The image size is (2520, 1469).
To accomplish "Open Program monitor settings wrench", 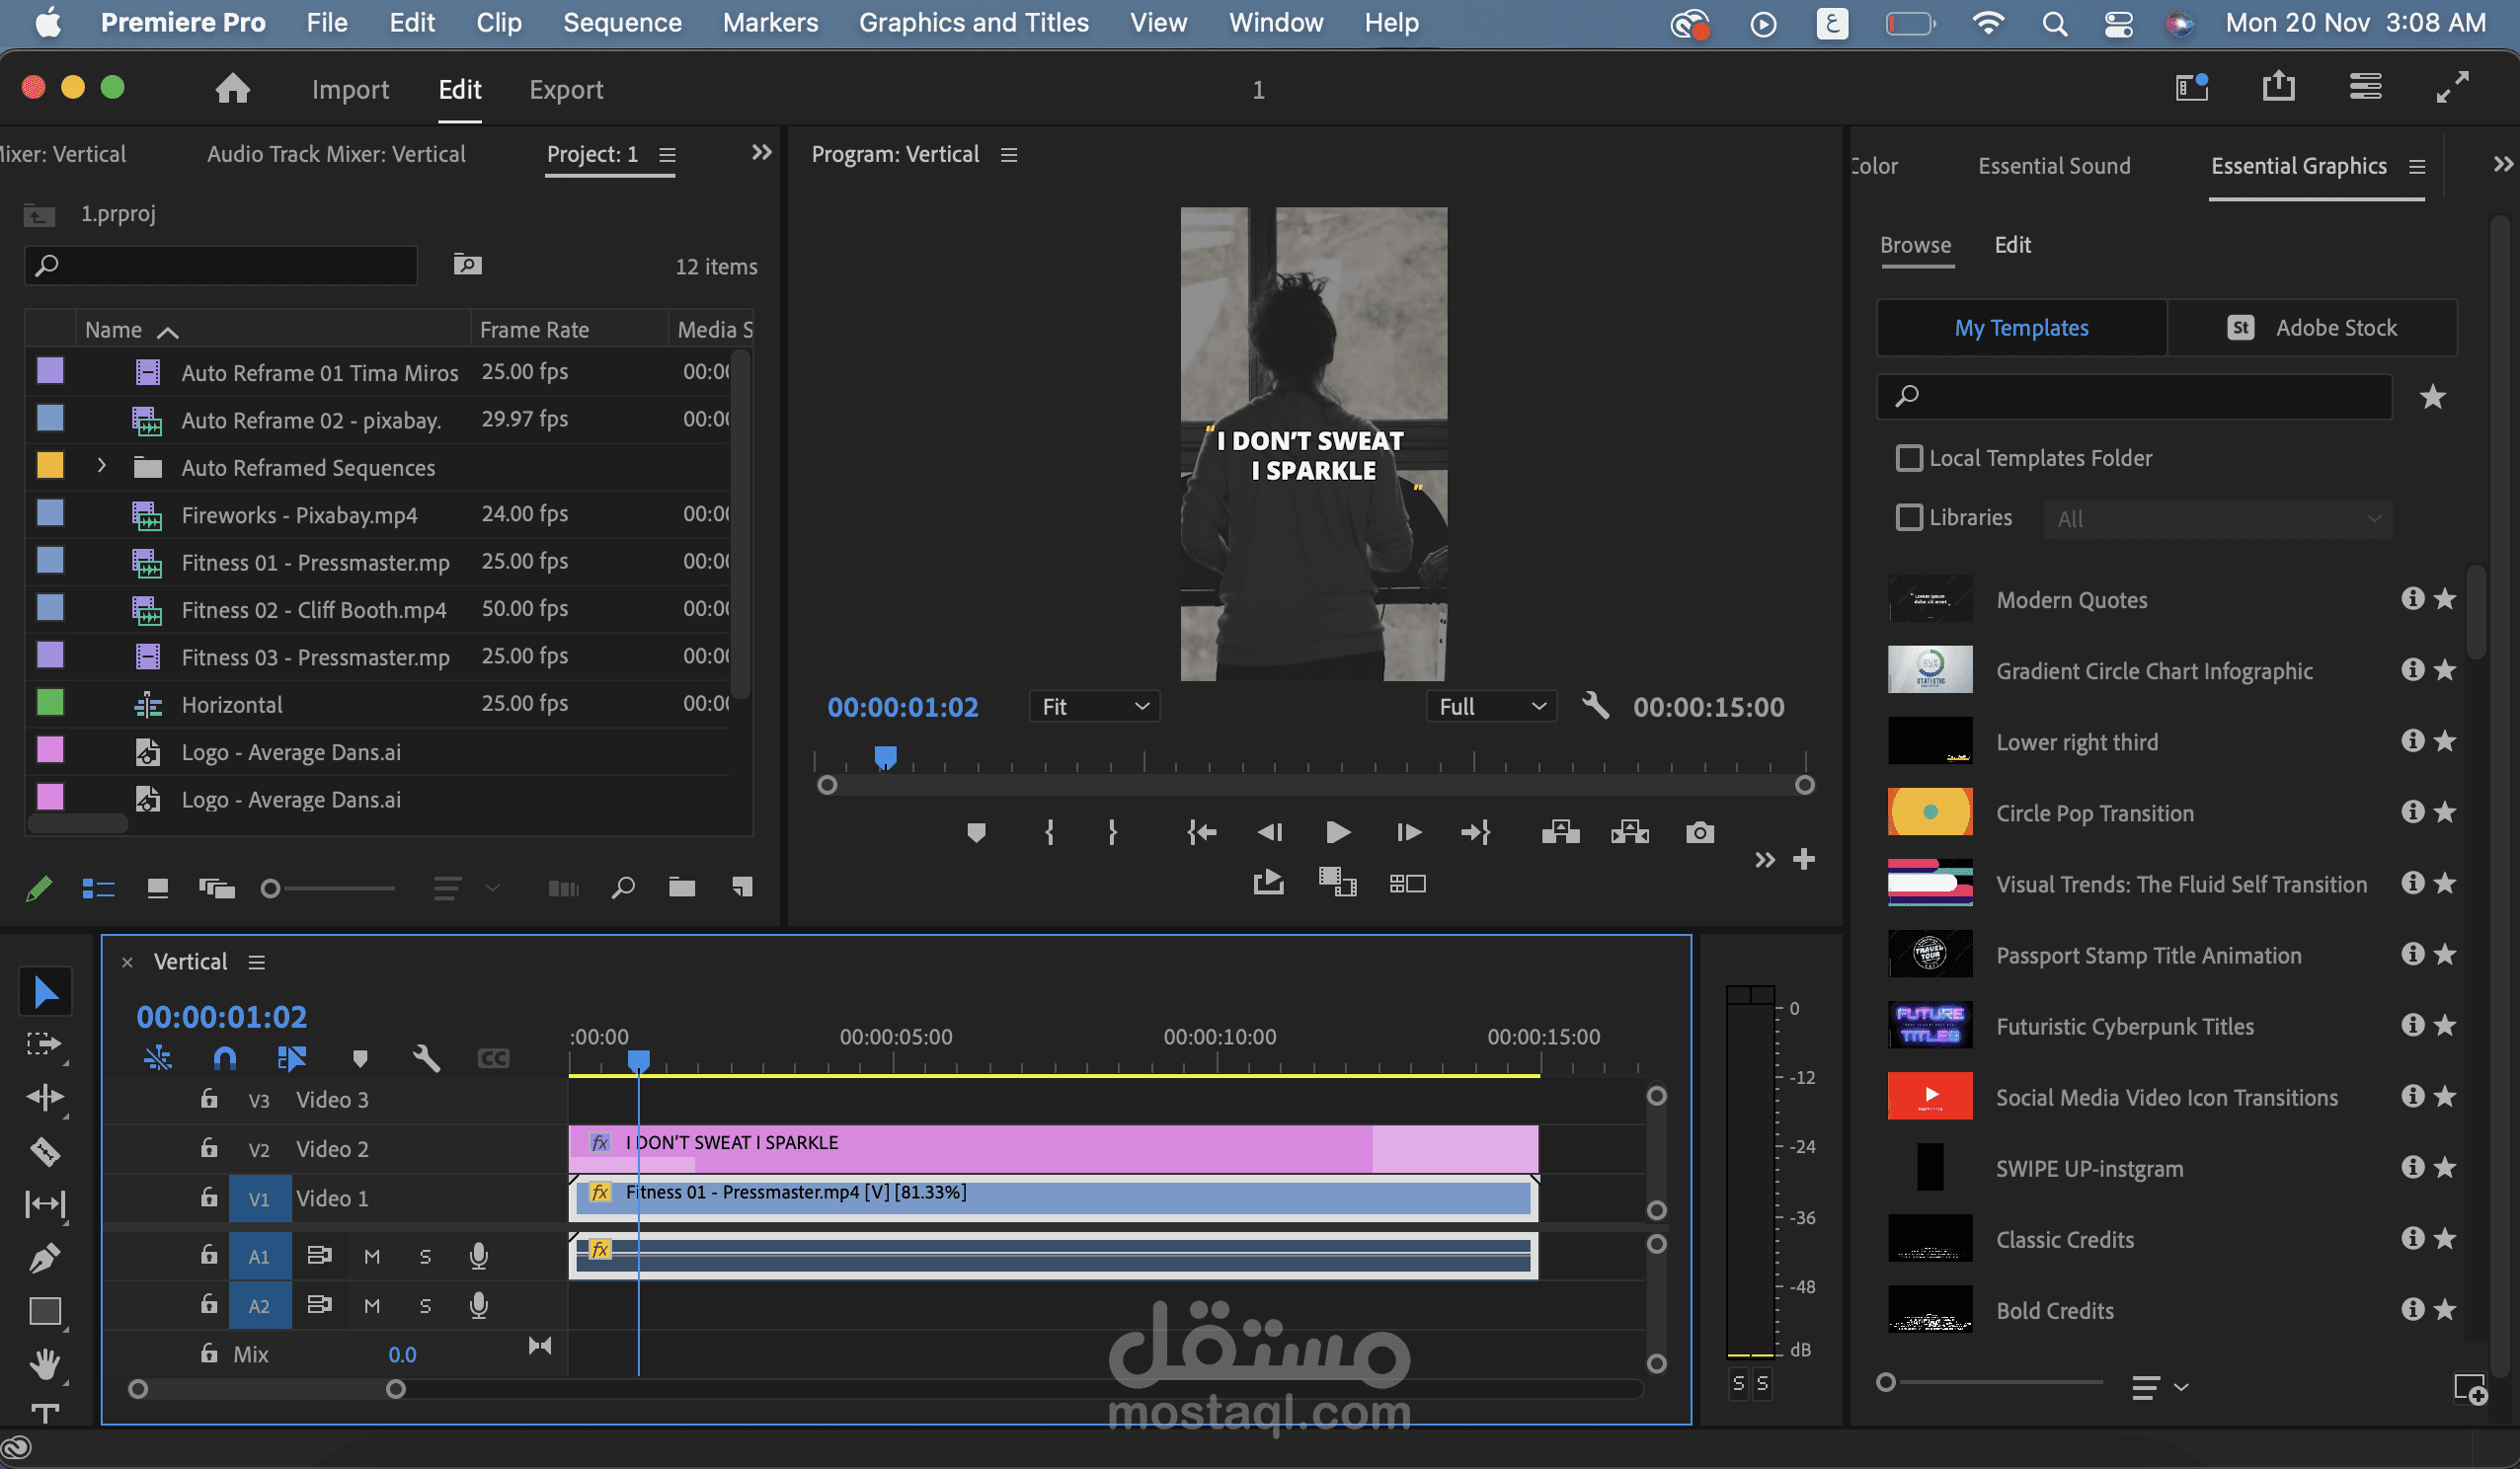I will point(1595,706).
